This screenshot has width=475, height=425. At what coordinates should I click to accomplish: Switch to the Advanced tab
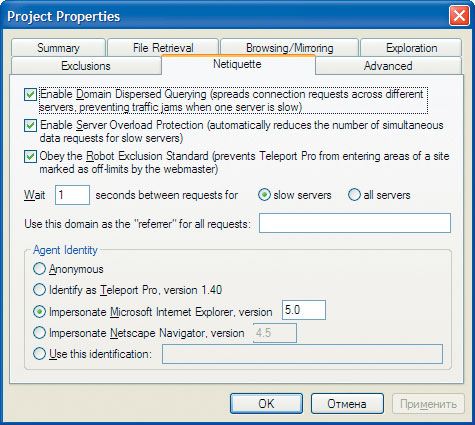(x=388, y=66)
